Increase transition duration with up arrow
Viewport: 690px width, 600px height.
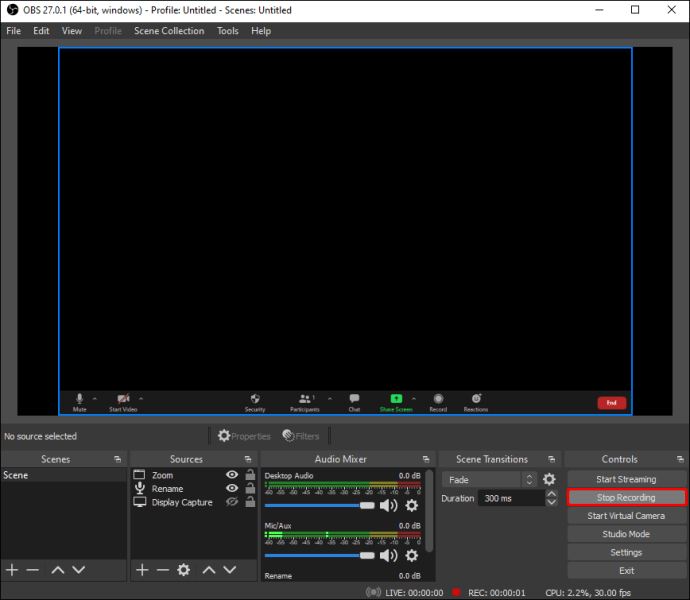click(551, 494)
